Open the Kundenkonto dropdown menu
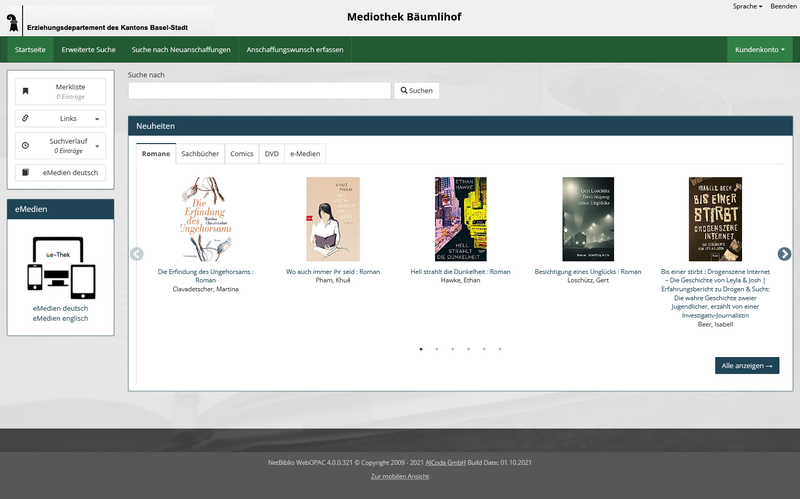This screenshot has width=800, height=499. [x=760, y=49]
